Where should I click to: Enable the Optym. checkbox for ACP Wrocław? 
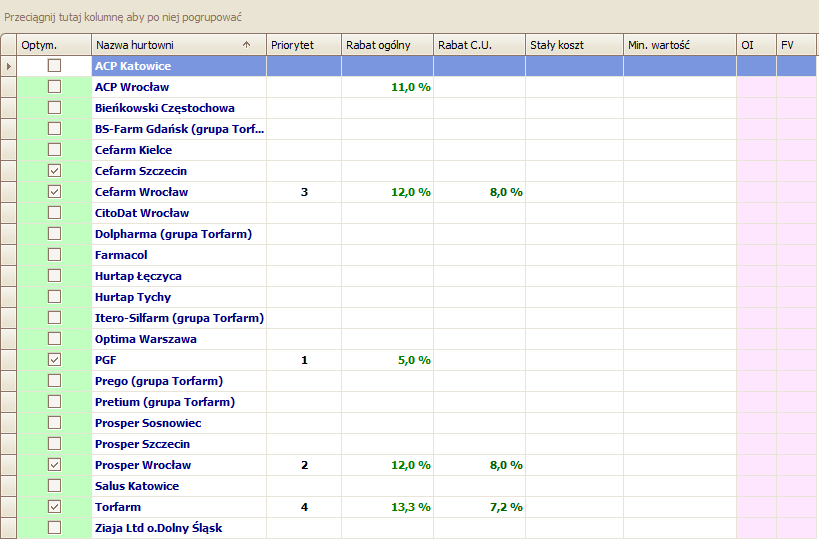point(55,87)
